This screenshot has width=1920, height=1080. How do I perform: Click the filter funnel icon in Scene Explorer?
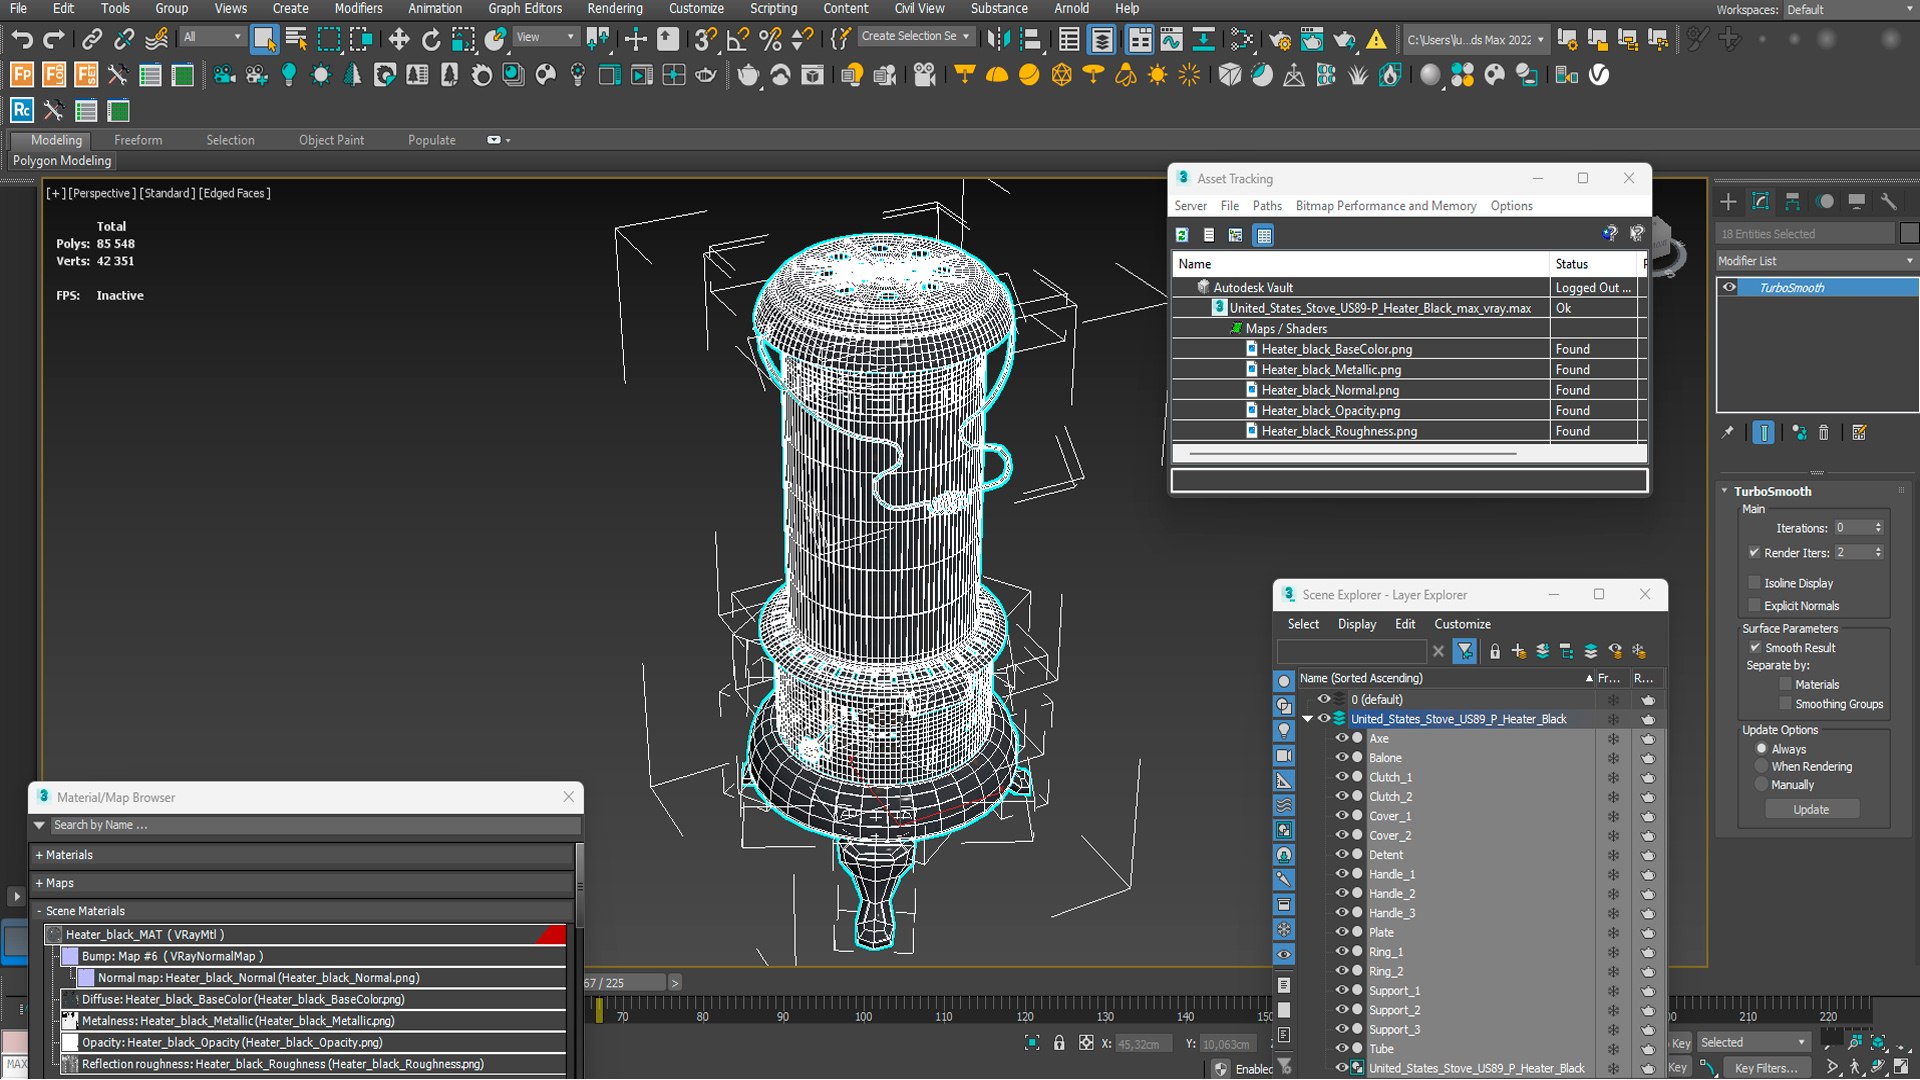click(x=1465, y=651)
